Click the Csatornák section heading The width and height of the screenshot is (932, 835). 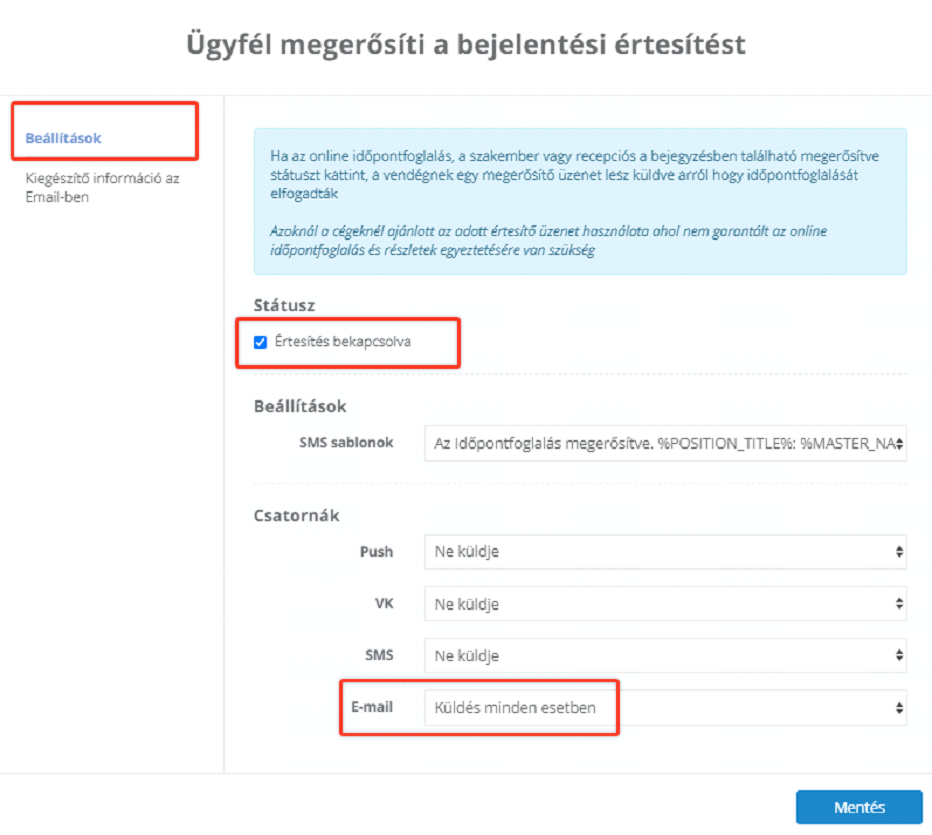click(296, 515)
